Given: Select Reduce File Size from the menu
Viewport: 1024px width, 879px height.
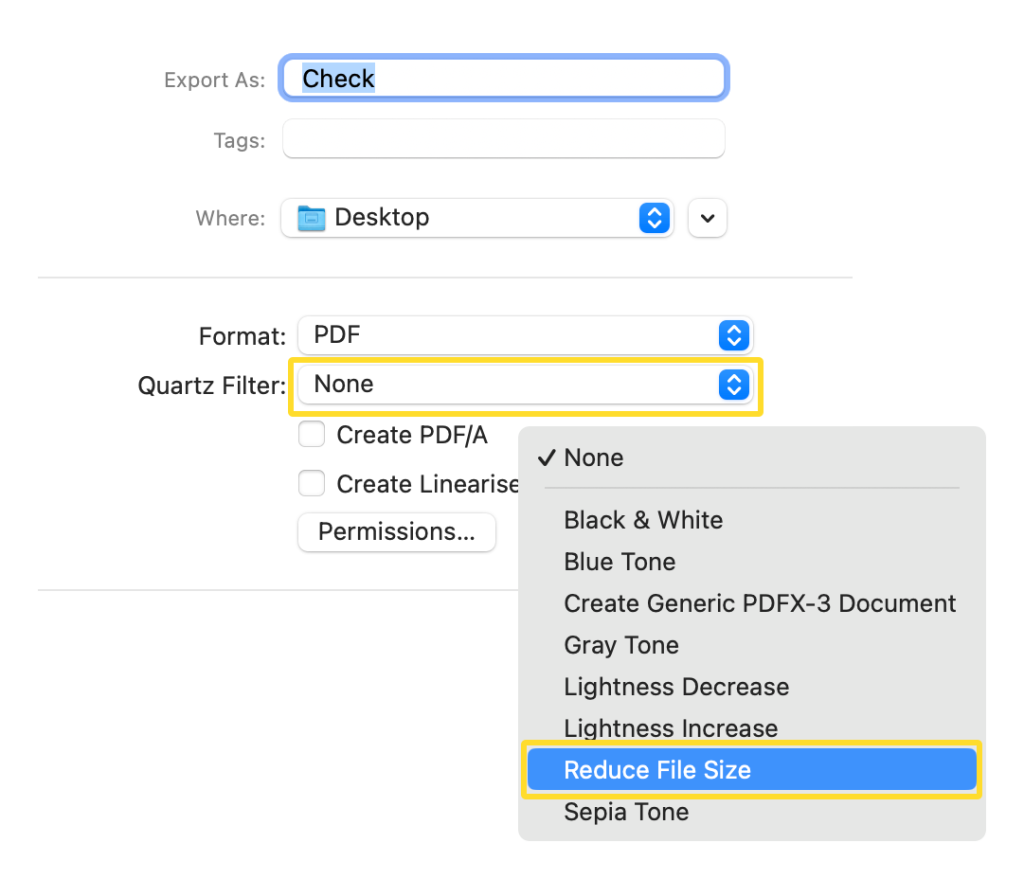Looking at the screenshot, I should [x=658, y=769].
